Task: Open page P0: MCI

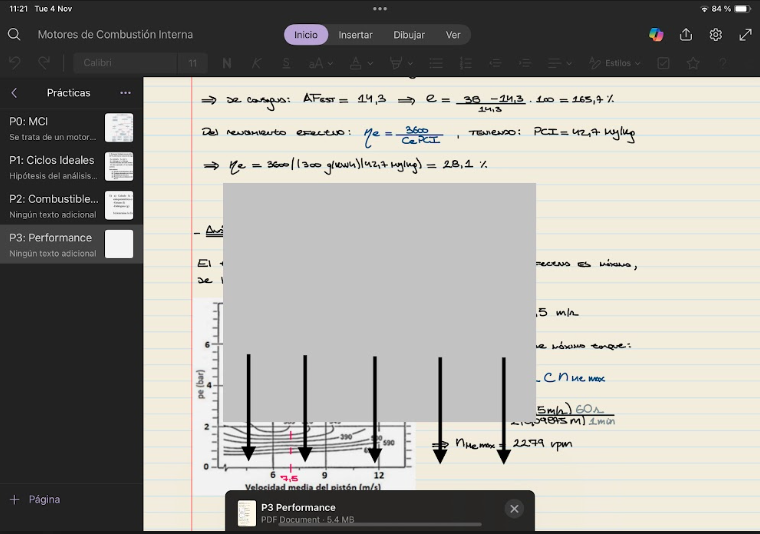Action: [x=71, y=128]
